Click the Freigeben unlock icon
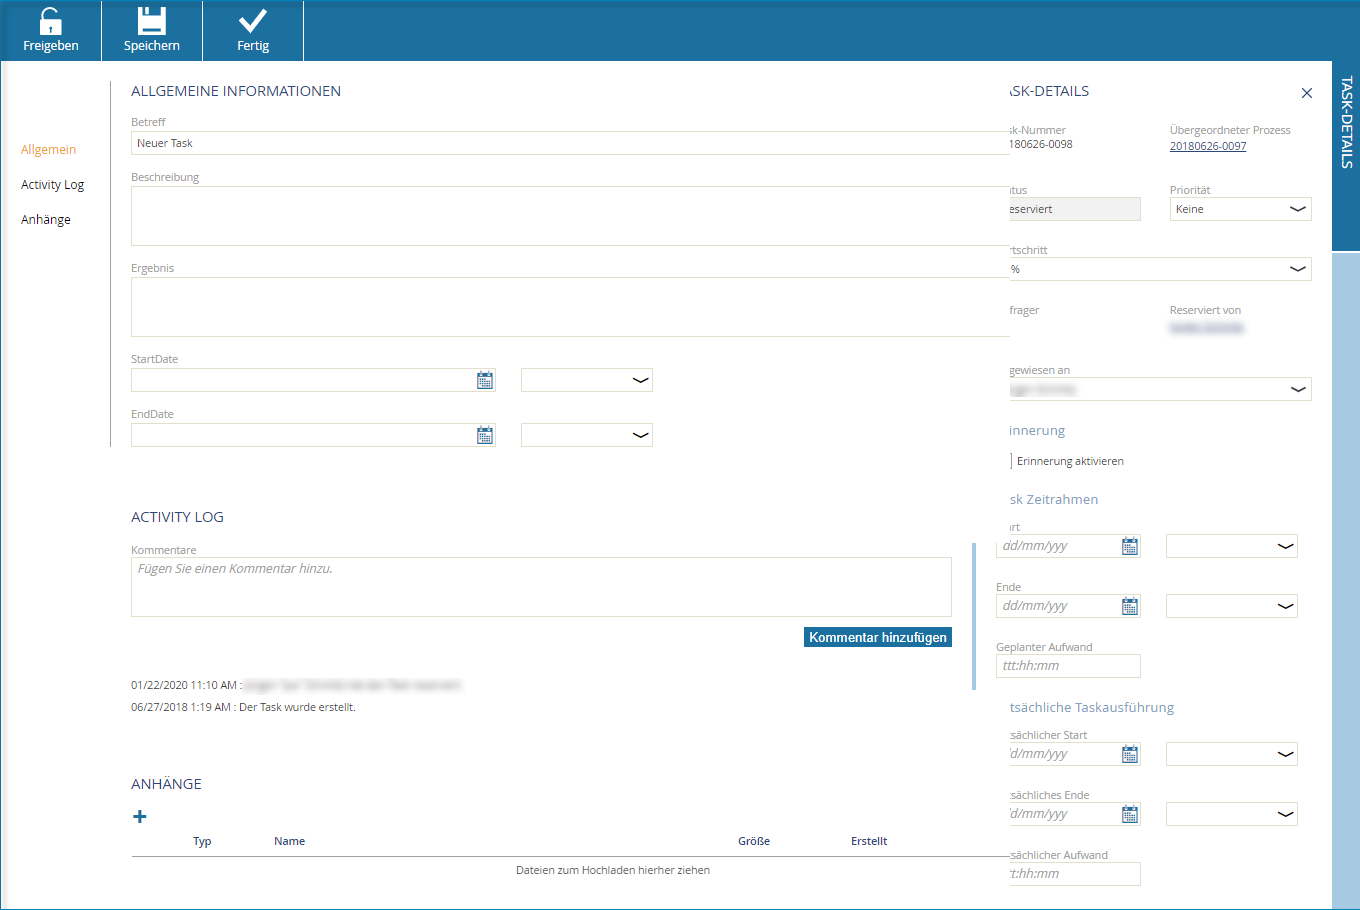This screenshot has width=1360, height=910. click(50, 21)
